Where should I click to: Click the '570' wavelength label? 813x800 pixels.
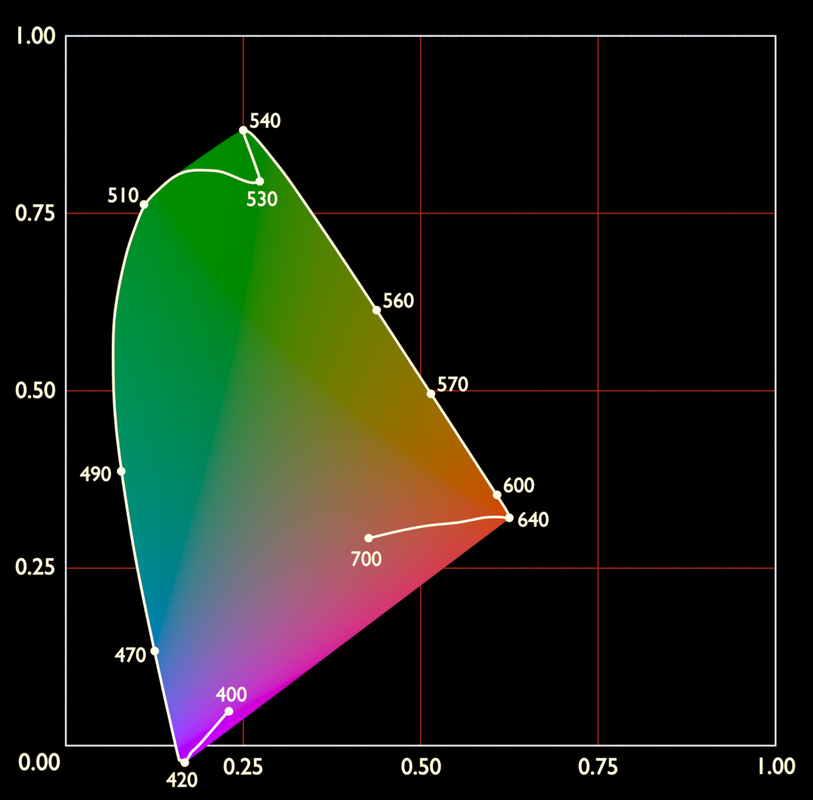point(453,384)
